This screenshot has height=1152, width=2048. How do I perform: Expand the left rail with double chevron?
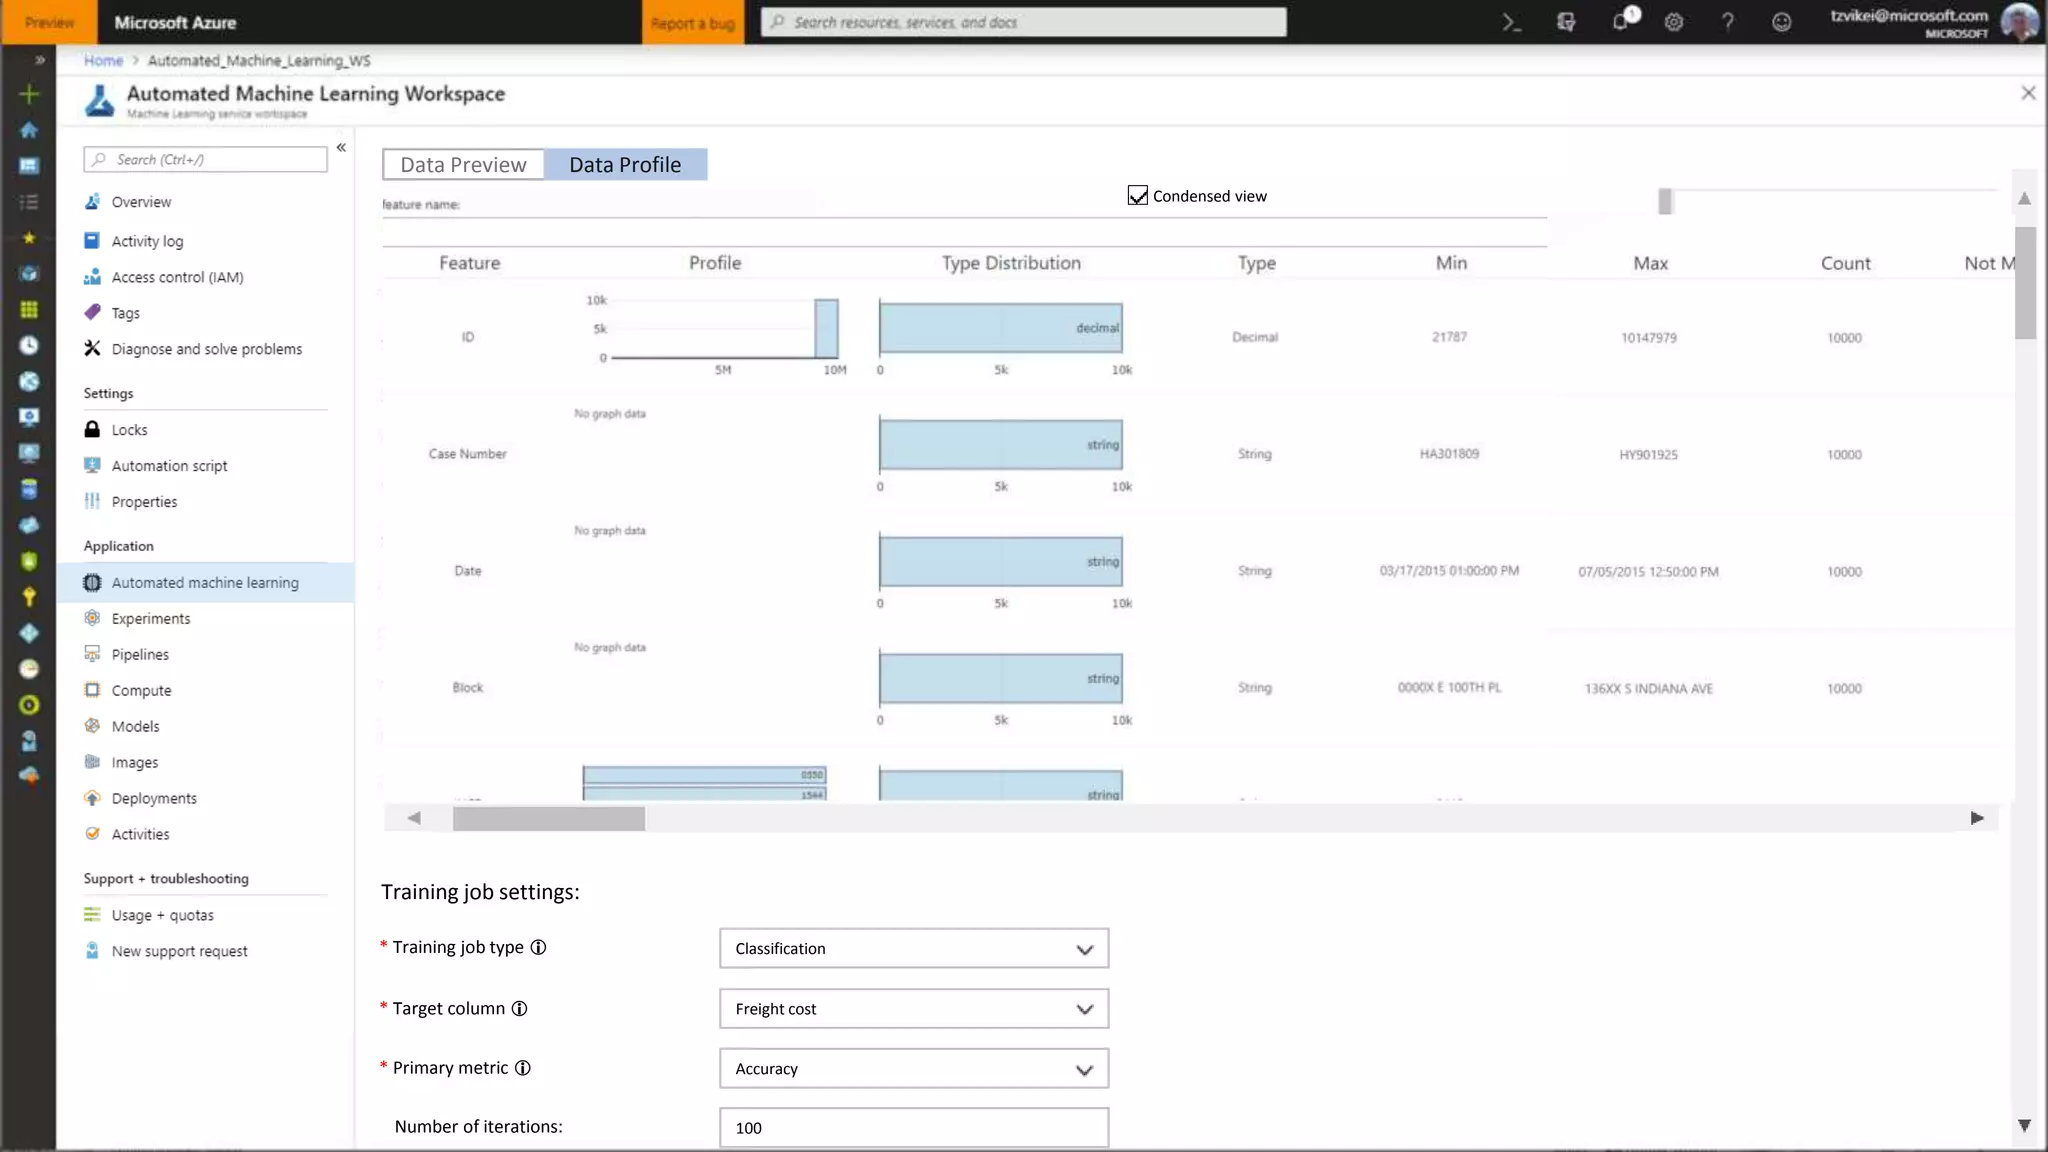pyautogui.click(x=40, y=60)
